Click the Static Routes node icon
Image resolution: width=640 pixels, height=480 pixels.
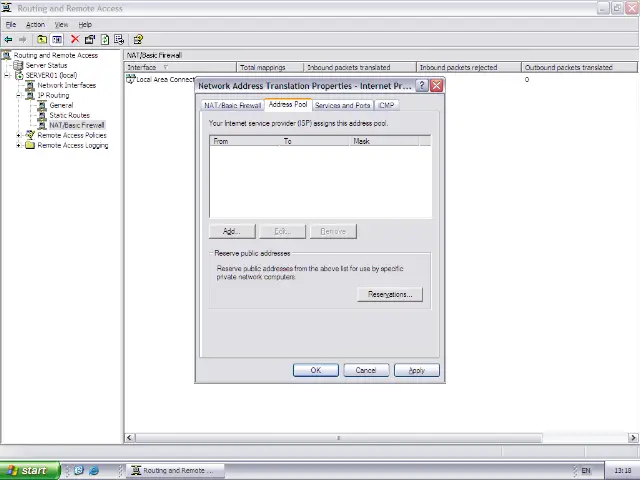point(42,116)
